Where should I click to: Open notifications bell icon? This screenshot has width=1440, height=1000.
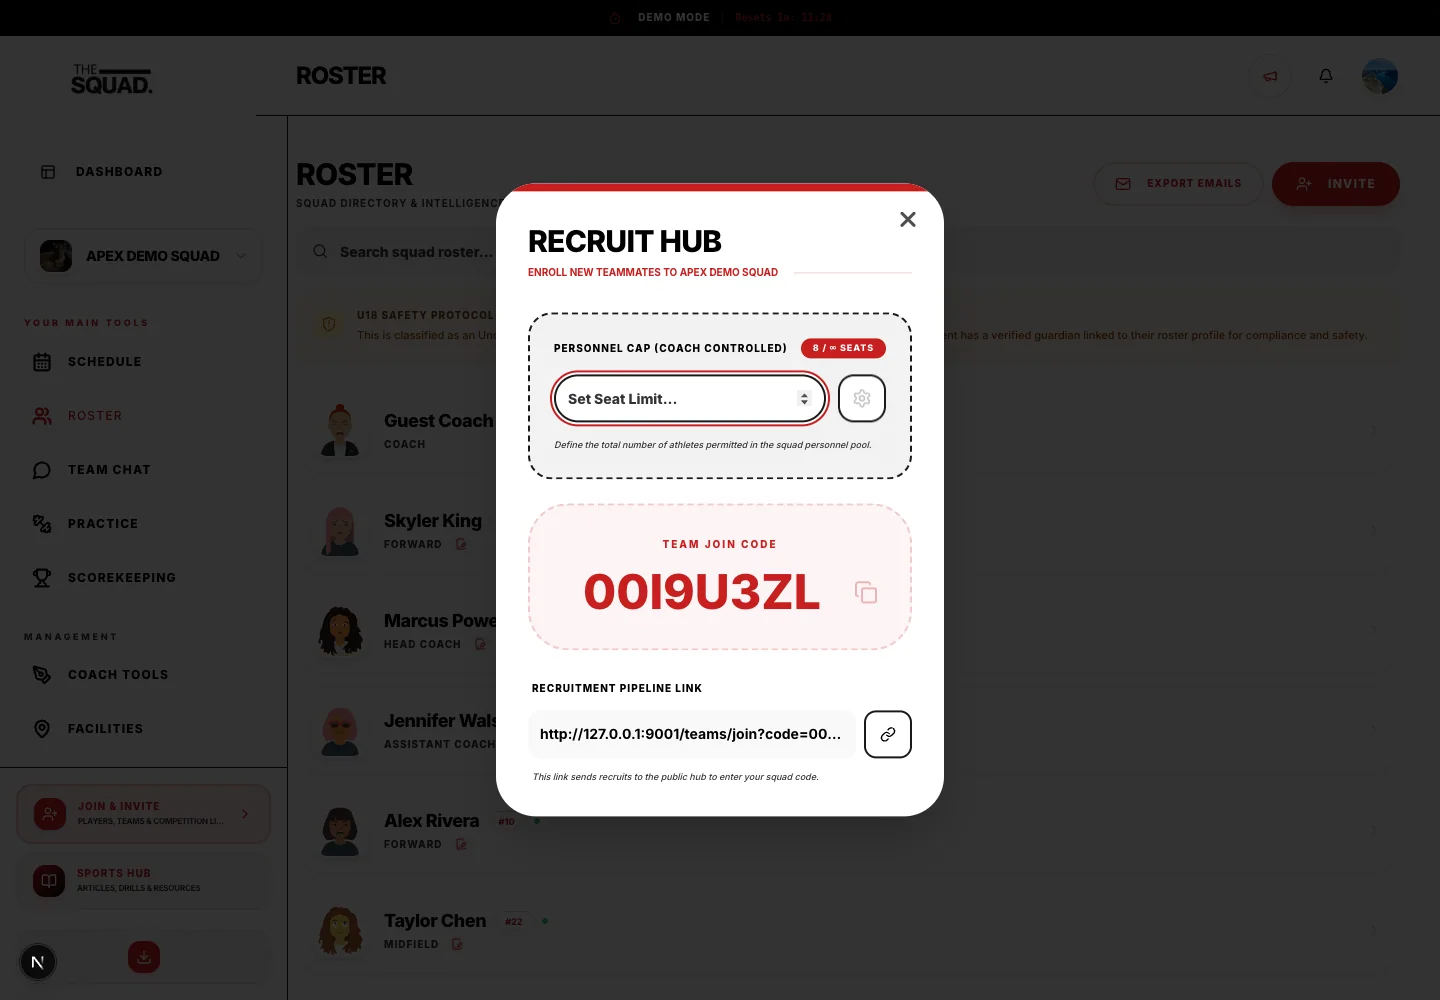pos(1326,76)
